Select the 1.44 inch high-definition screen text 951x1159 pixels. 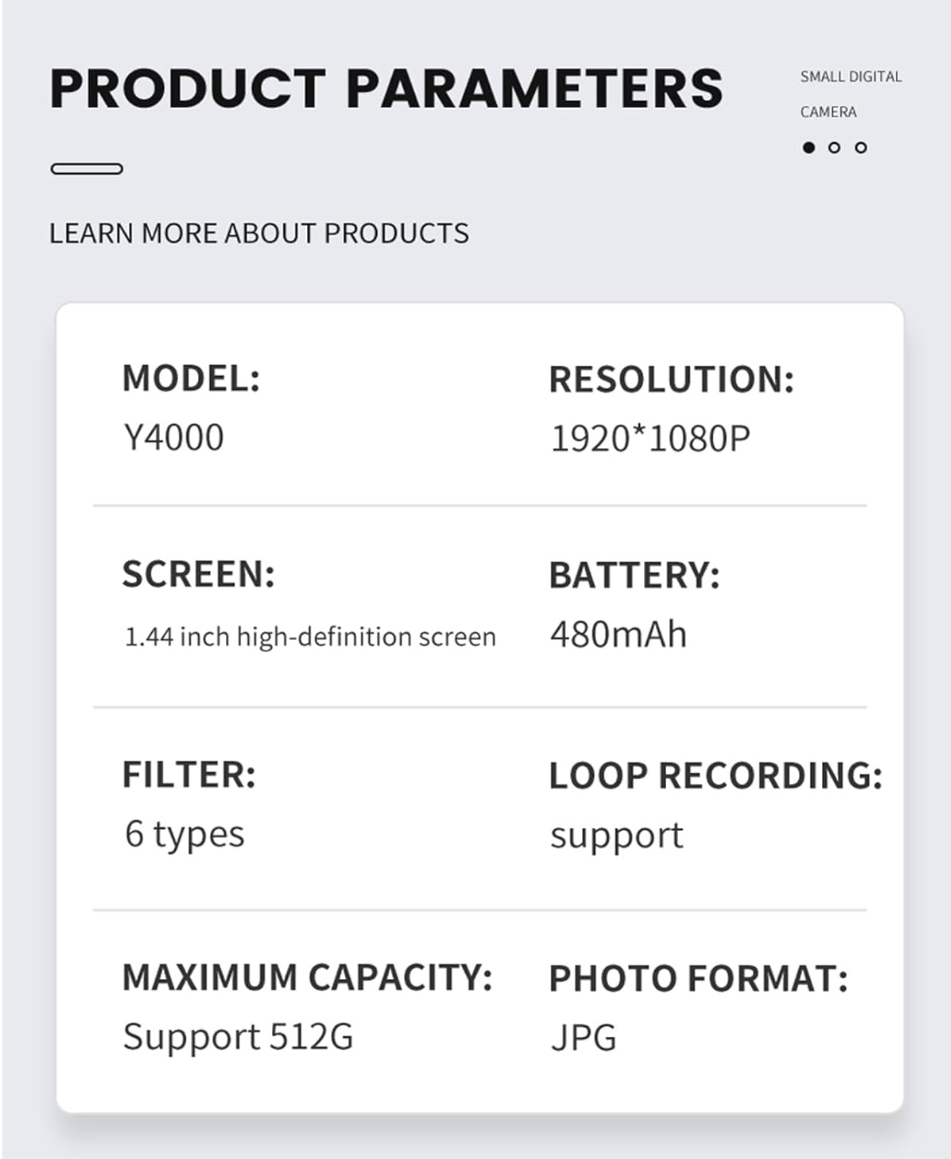(310, 637)
